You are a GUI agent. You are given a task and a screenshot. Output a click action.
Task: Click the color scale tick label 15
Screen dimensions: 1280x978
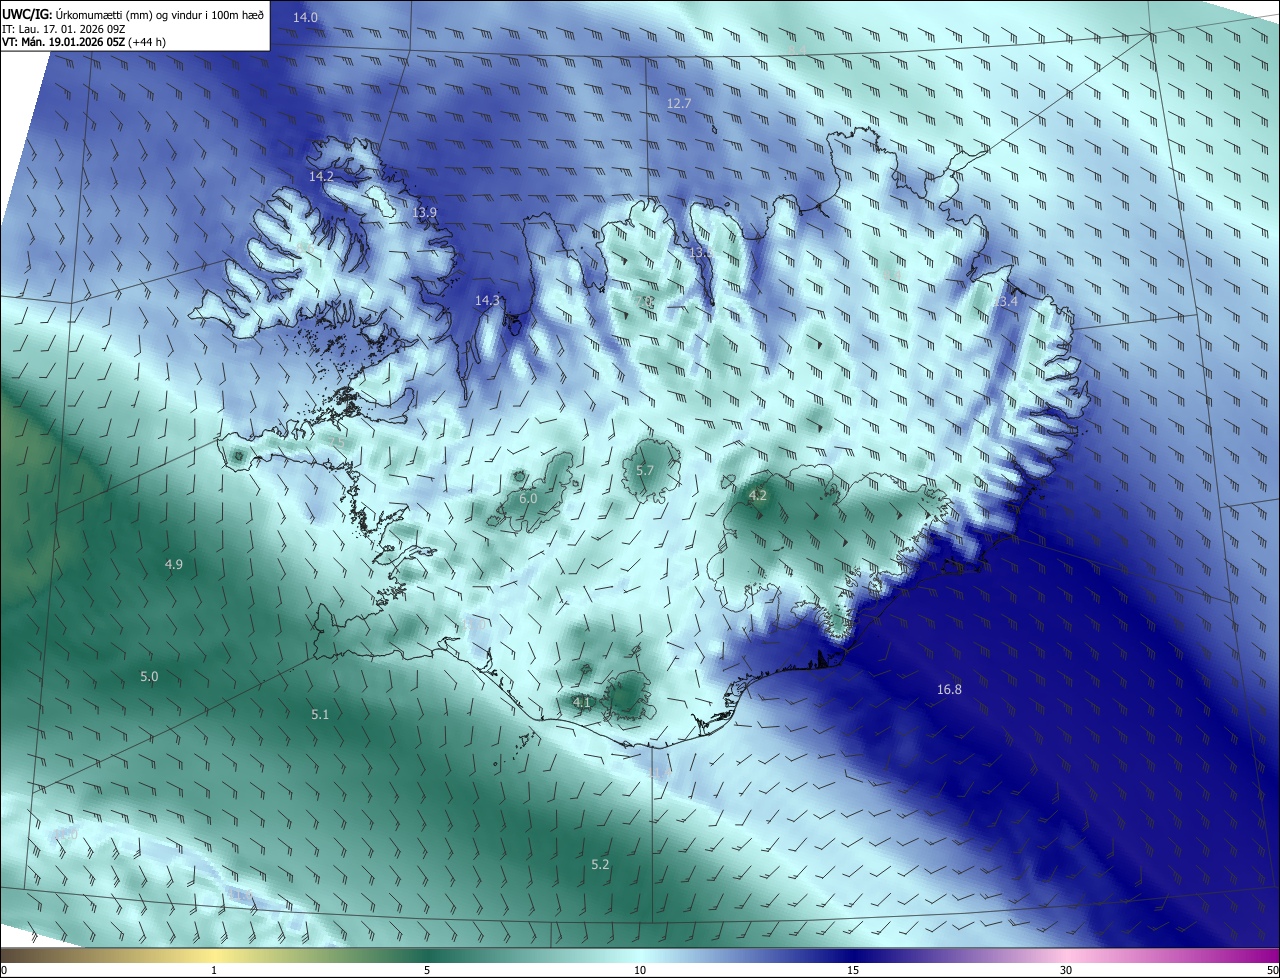853,971
